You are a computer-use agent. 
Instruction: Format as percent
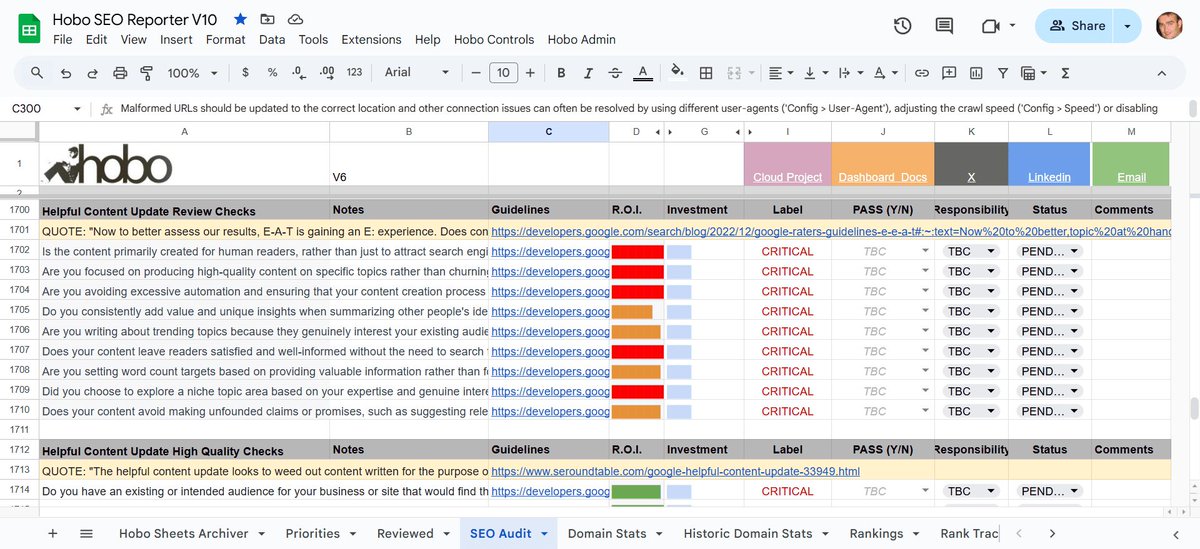(x=272, y=73)
